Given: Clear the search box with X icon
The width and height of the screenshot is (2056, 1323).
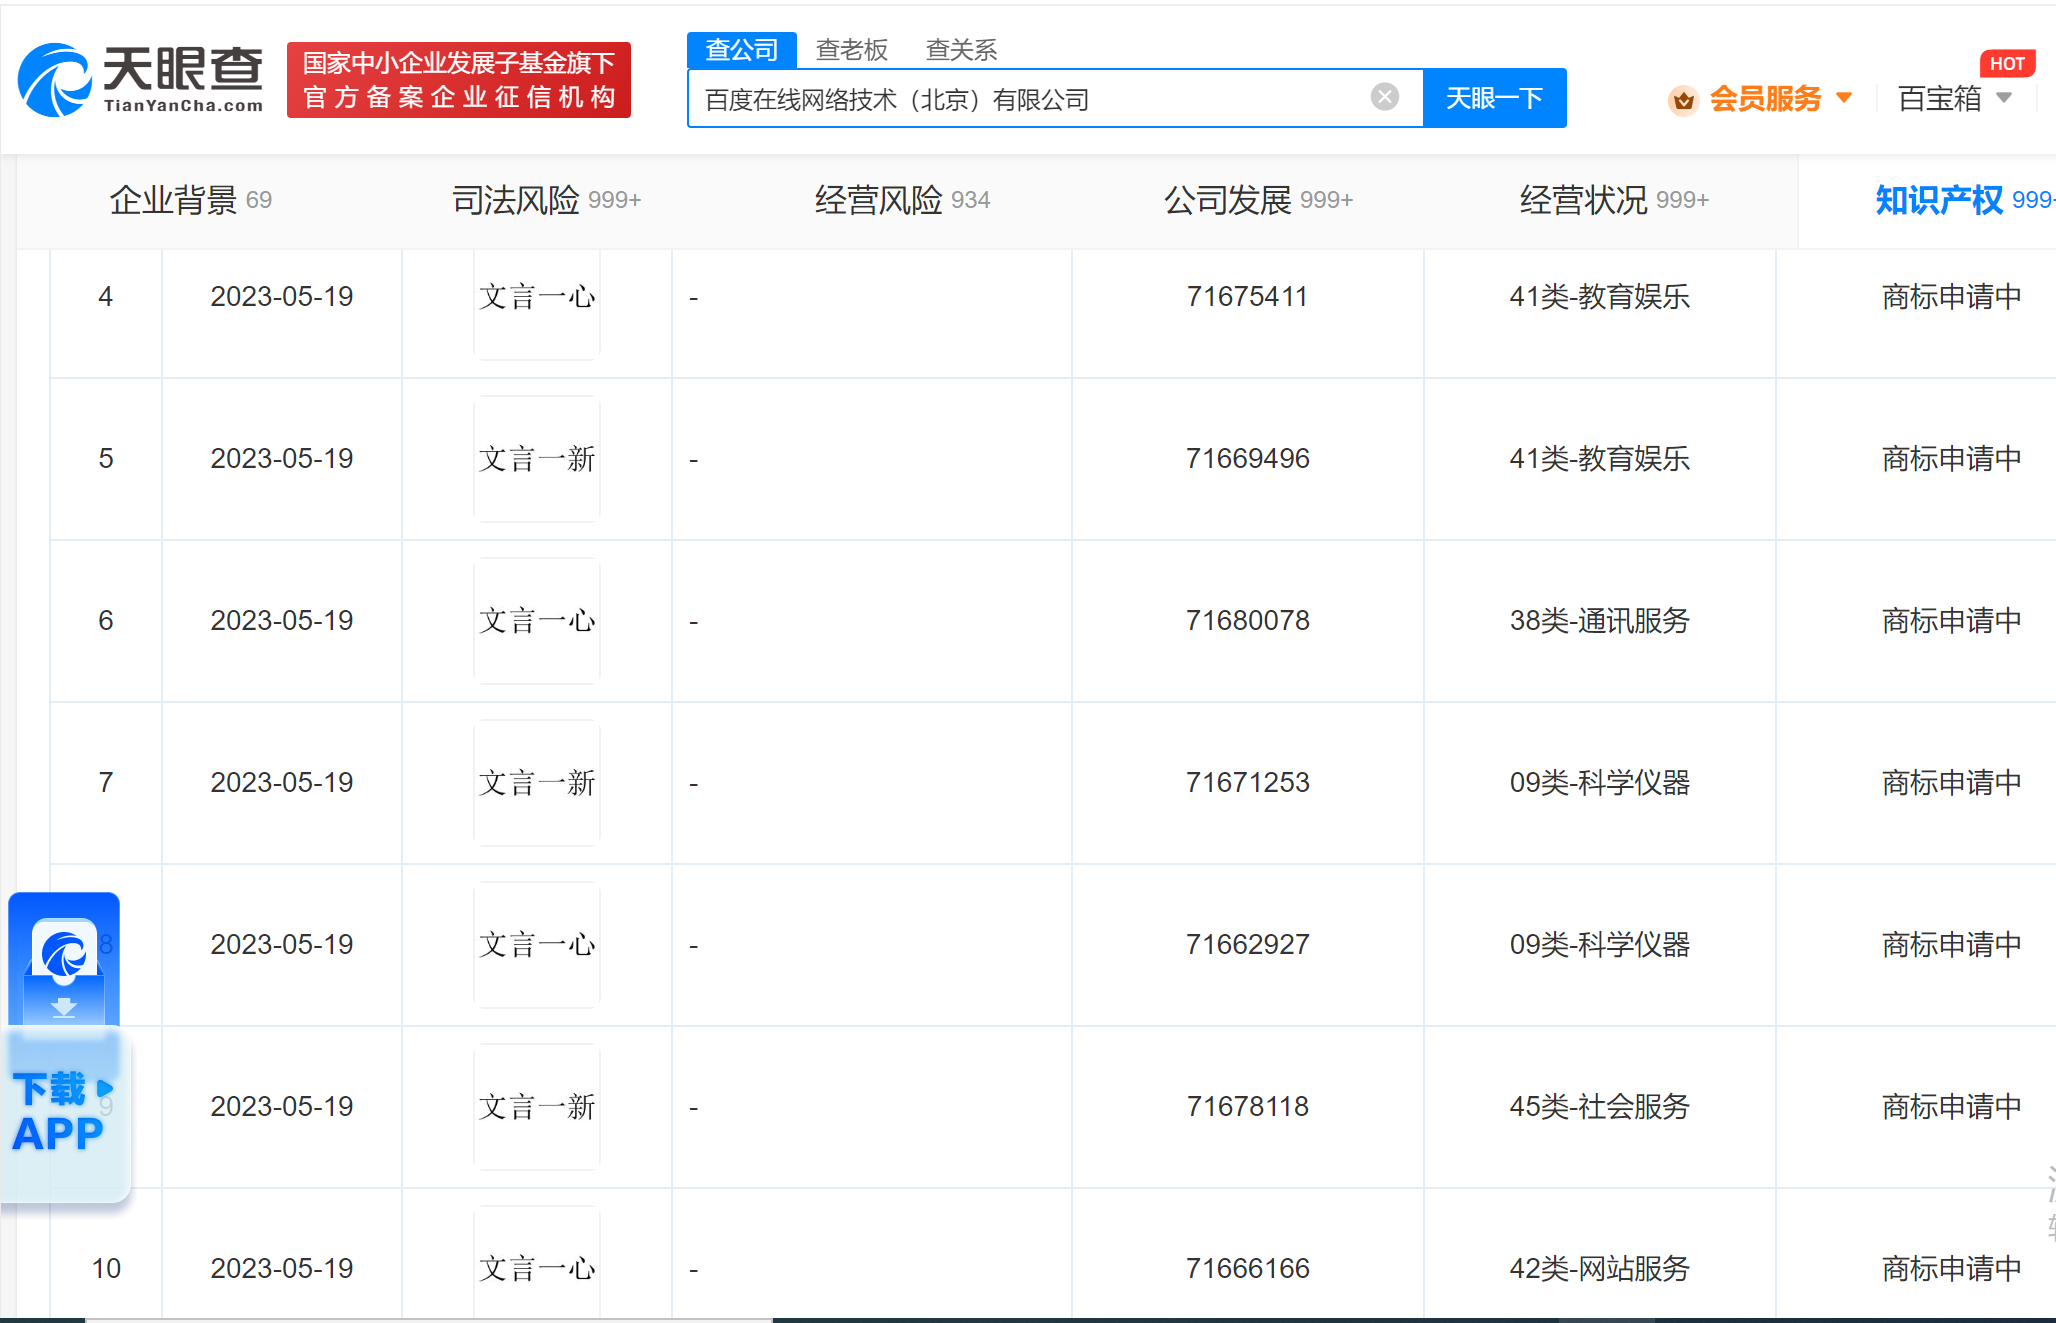Looking at the screenshot, I should coord(1384,97).
